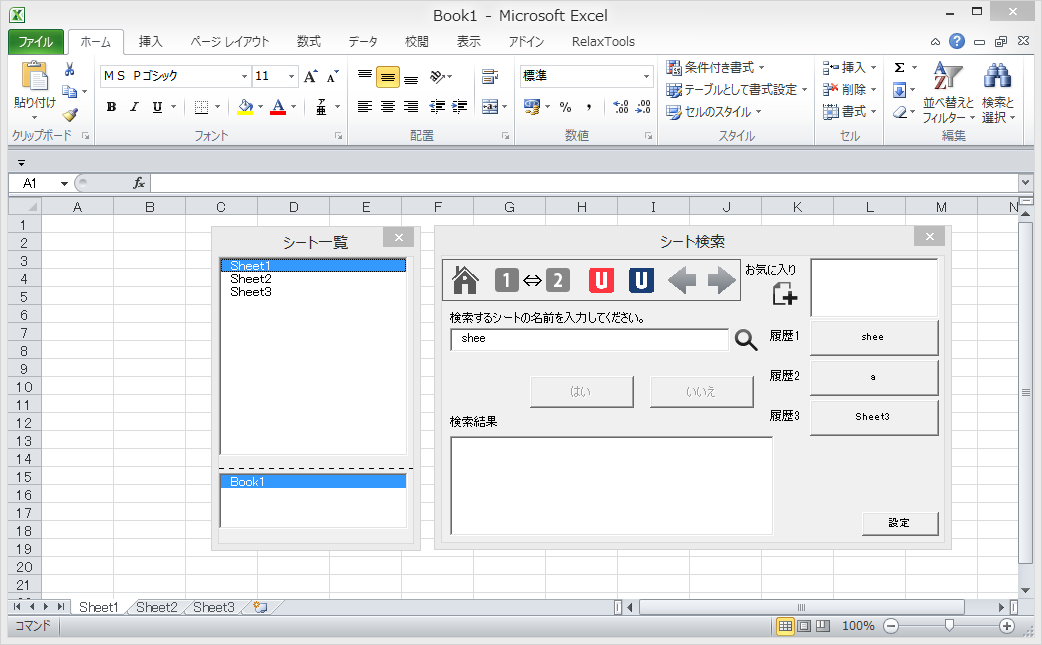Click the 履歴3 Sheet3 history button
The image size is (1042, 645).
[873, 416]
